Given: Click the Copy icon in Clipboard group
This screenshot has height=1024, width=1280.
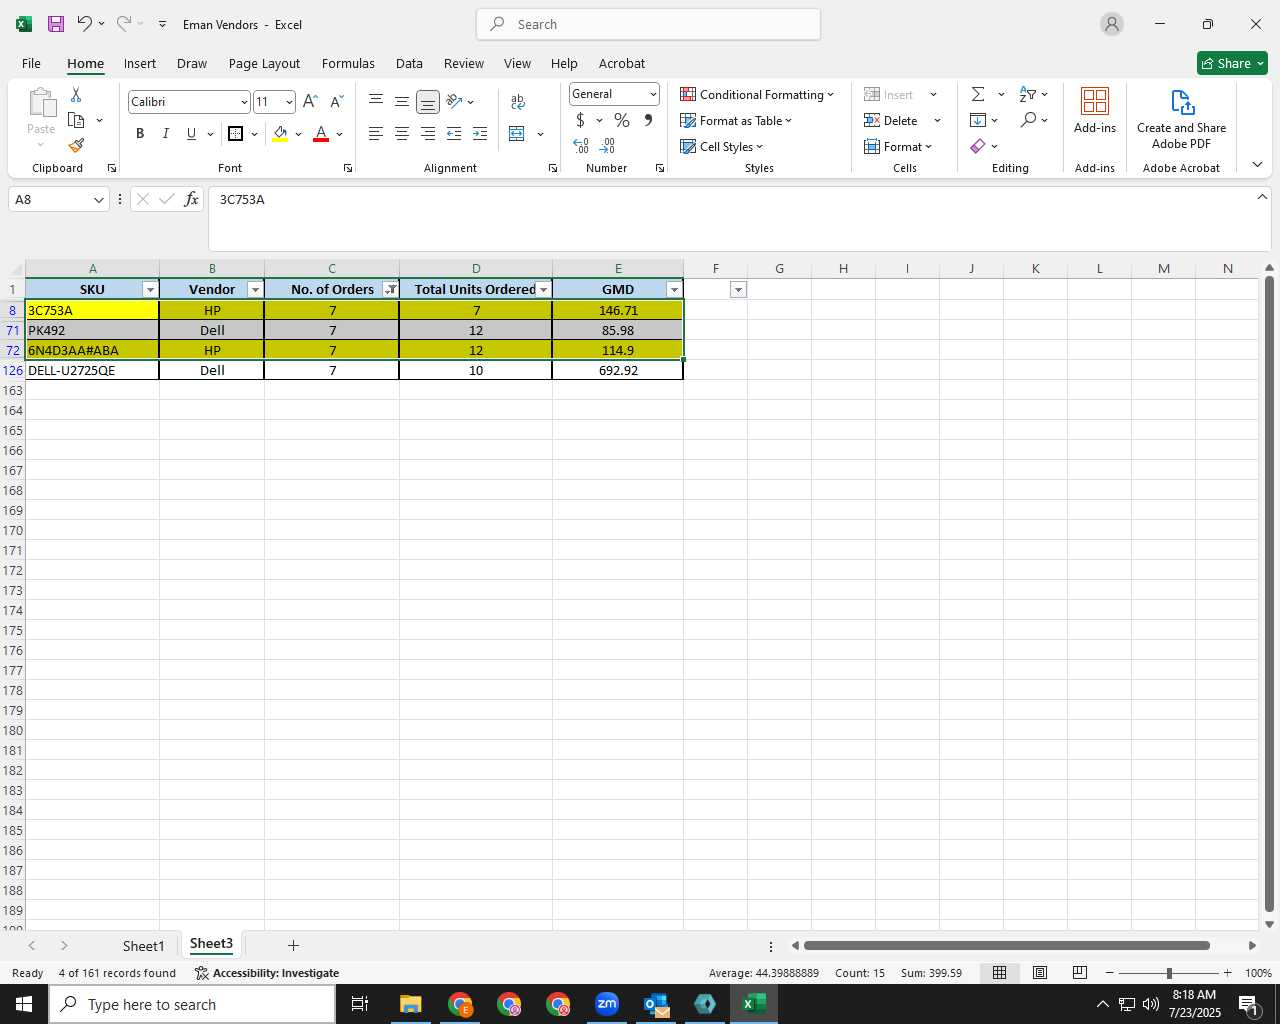Looking at the screenshot, I should pos(76,120).
